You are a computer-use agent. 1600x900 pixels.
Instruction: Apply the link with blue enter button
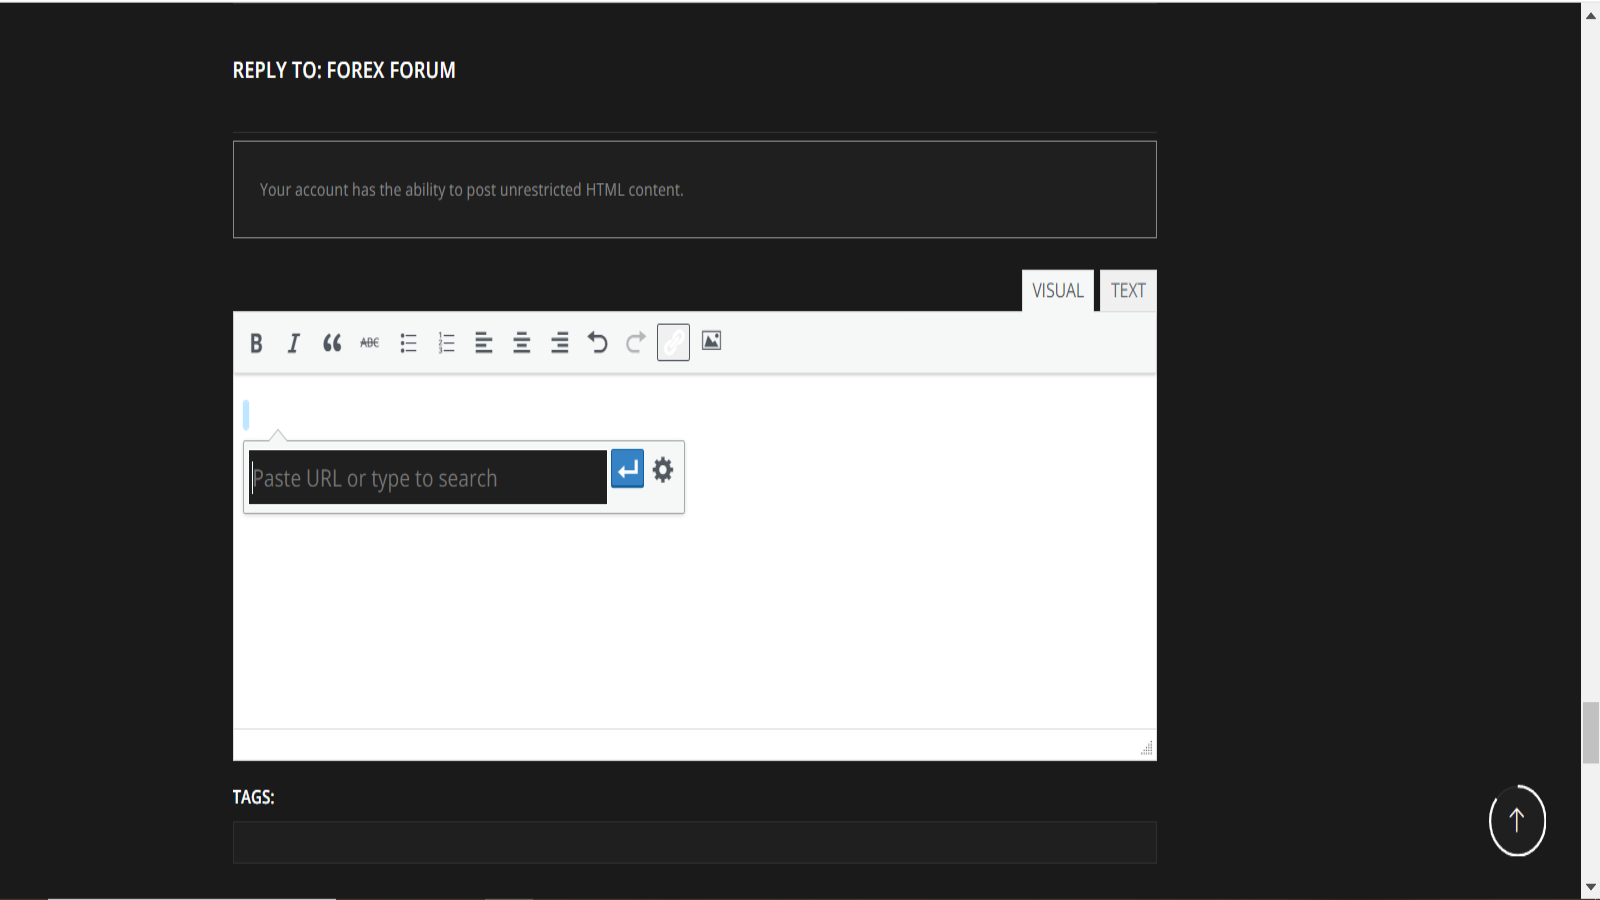(x=627, y=469)
